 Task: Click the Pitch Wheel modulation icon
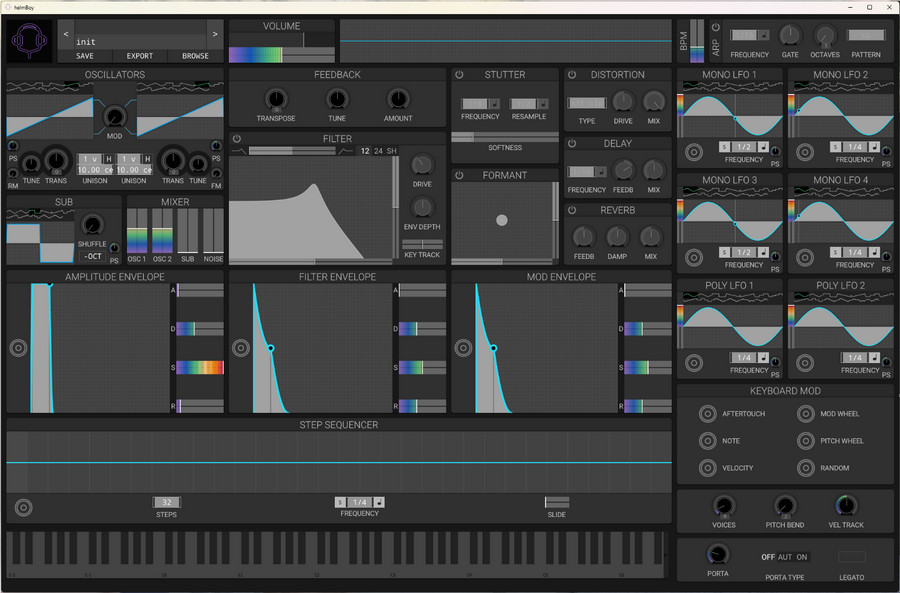coord(806,440)
